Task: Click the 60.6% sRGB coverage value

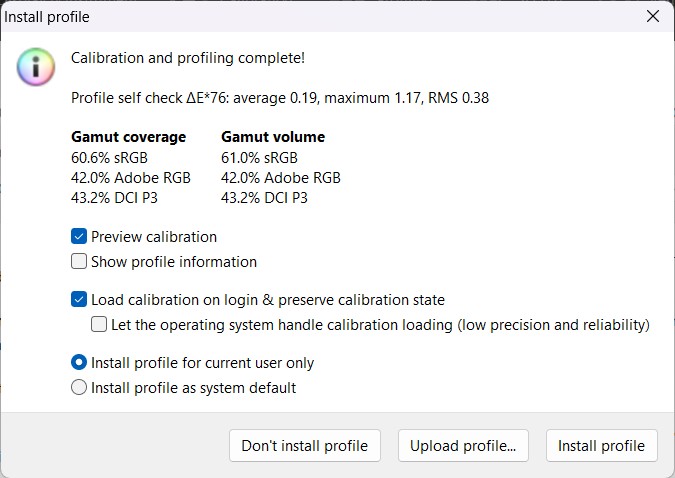Action: point(110,157)
